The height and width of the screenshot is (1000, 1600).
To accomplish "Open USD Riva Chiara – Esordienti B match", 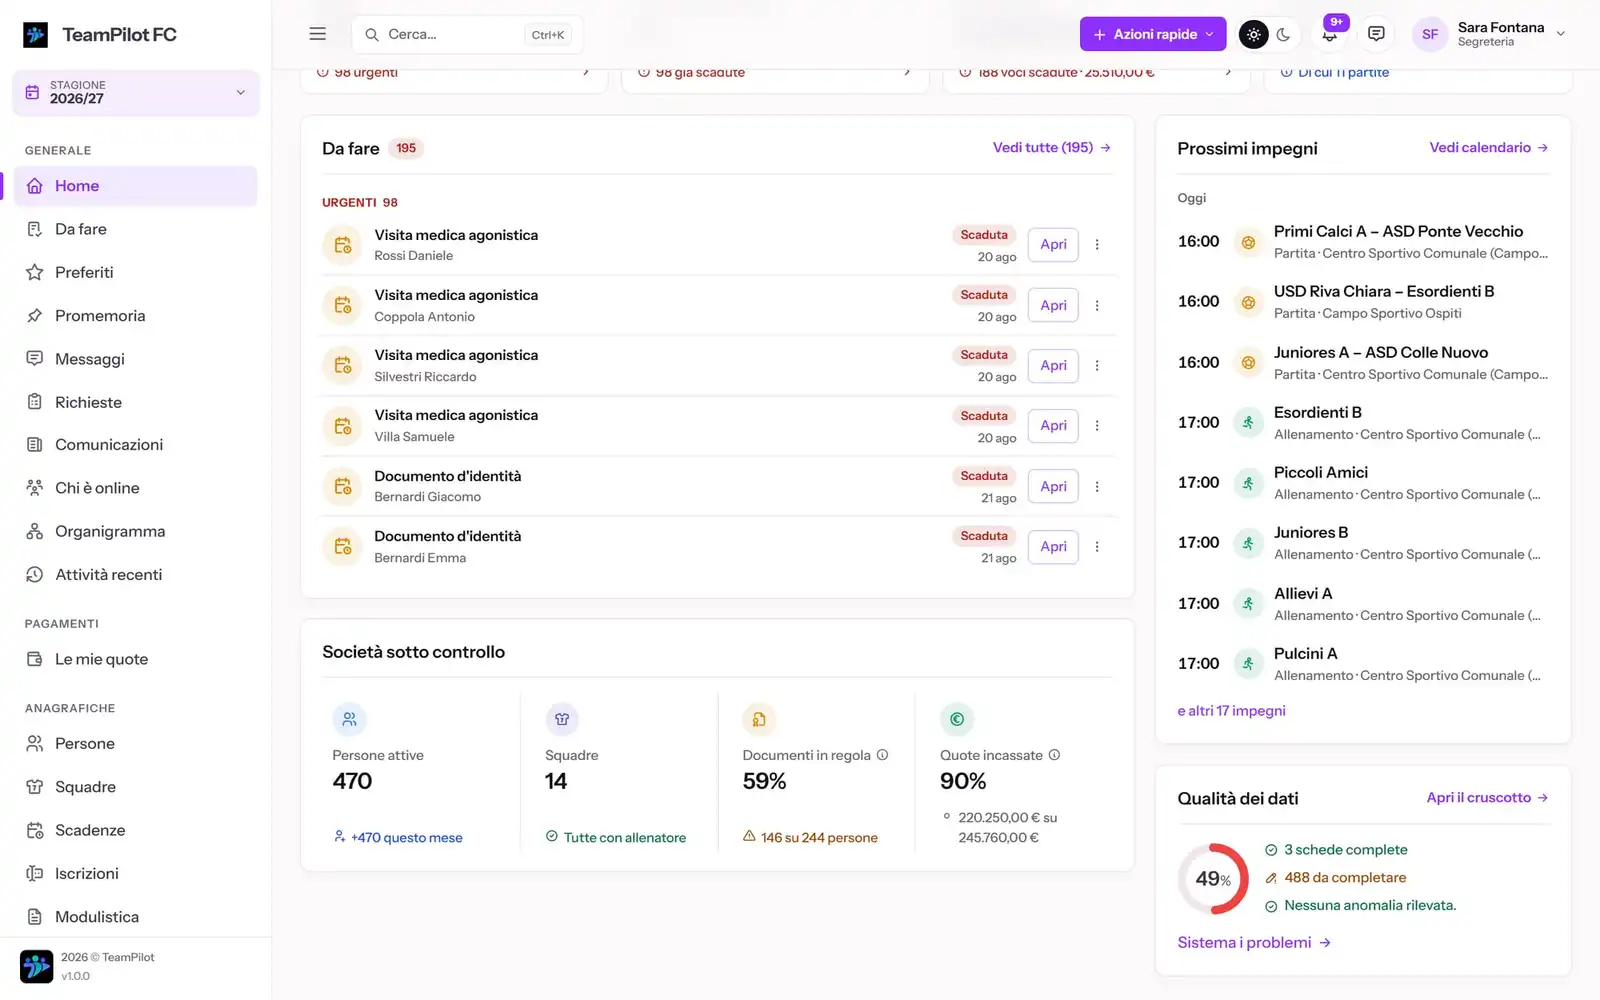I will (1363, 302).
